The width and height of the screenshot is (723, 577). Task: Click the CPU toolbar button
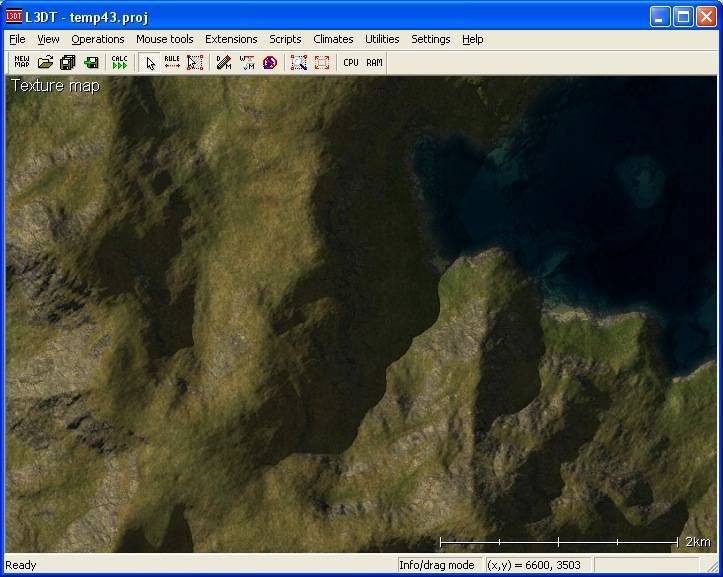(x=350, y=62)
